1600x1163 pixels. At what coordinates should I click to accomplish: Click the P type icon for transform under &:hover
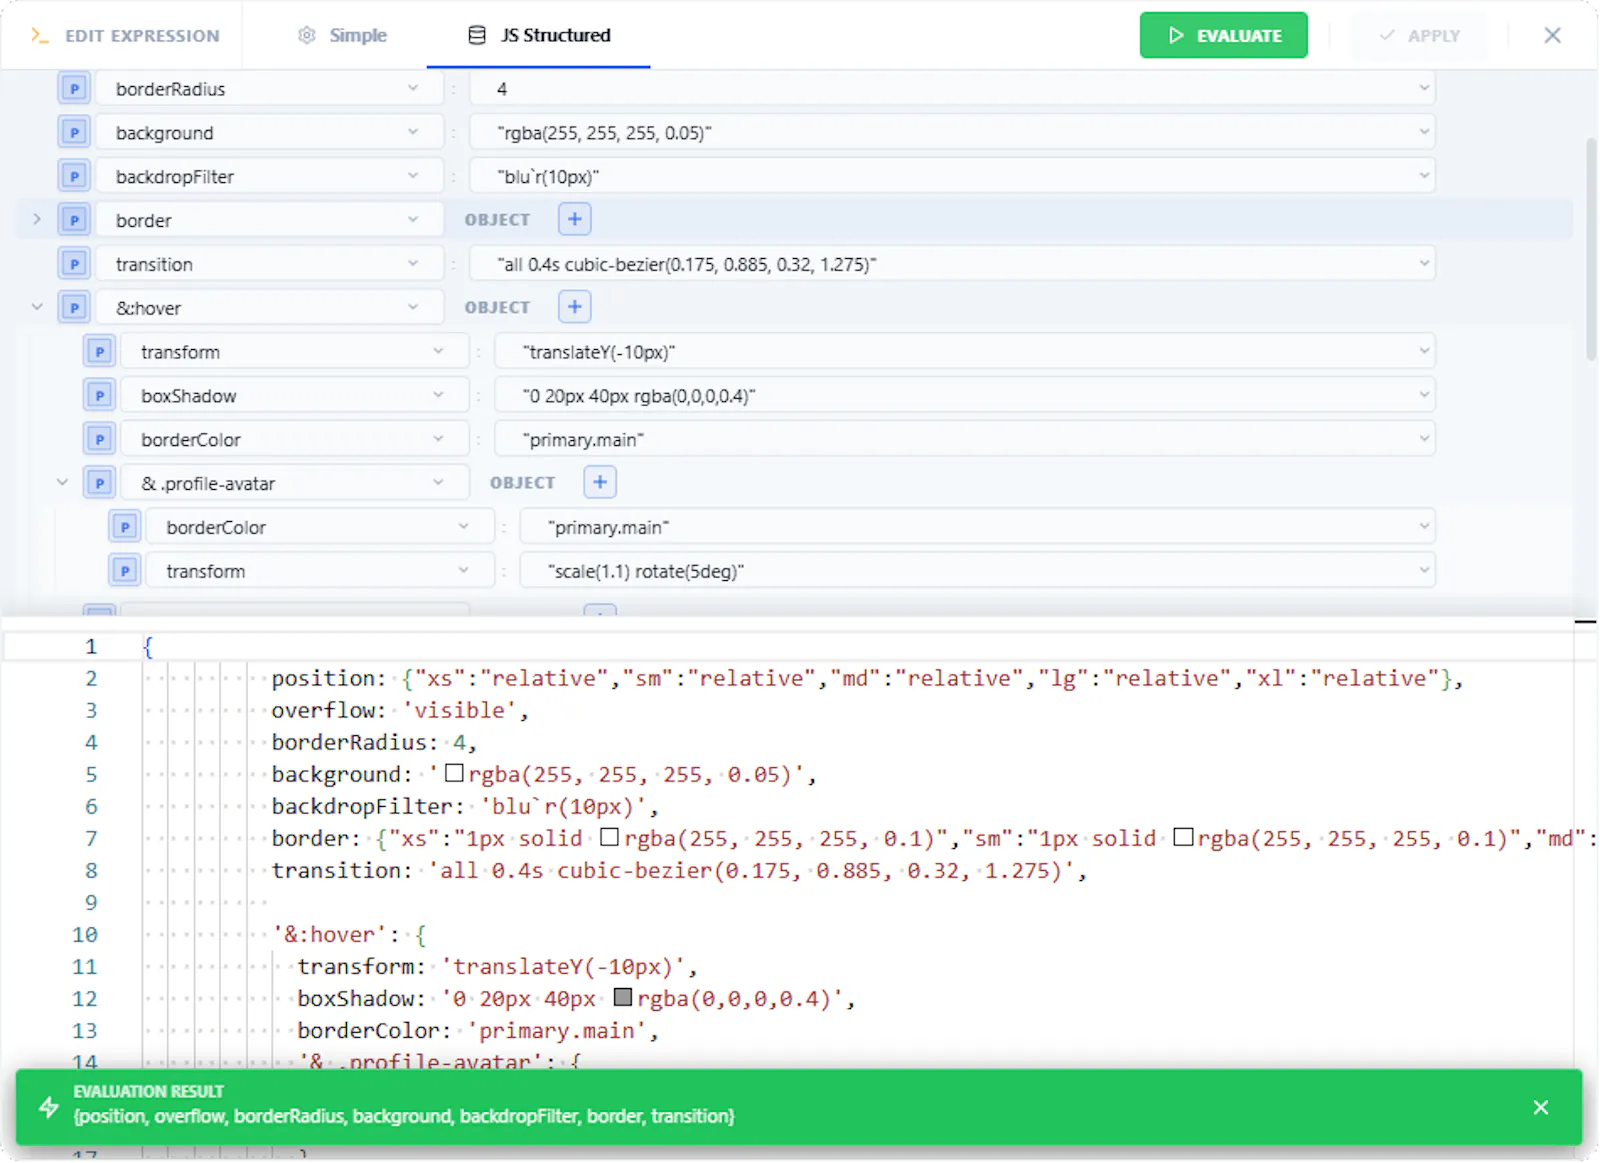[x=99, y=352]
